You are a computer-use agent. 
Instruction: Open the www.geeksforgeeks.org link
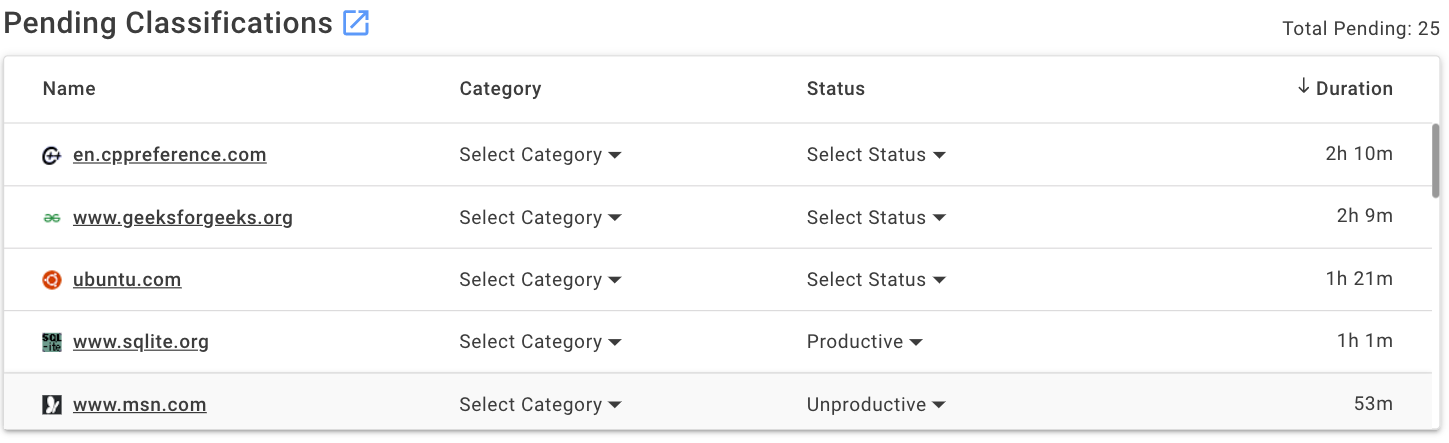point(183,218)
